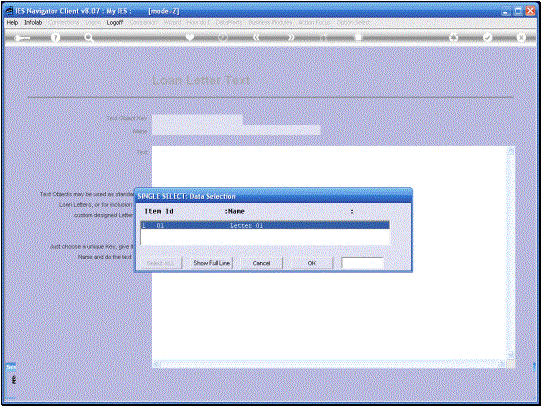Click the Text Object Key input field
The height and width of the screenshot is (406, 541).
click(197, 119)
